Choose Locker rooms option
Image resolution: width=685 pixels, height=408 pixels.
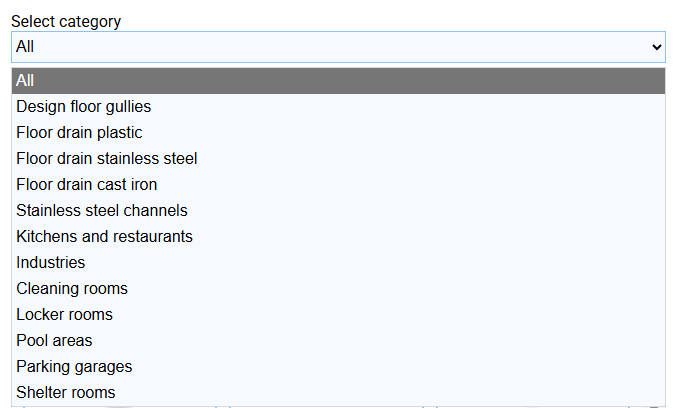[x=65, y=314]
